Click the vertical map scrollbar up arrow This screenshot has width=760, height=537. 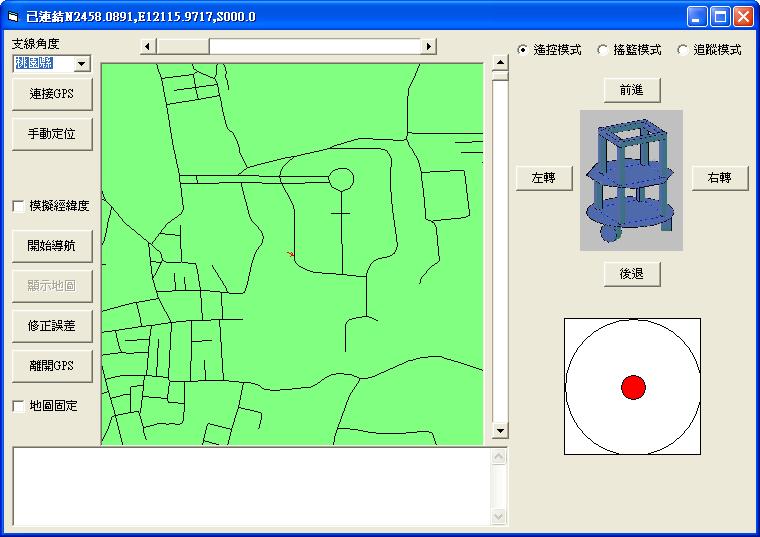[x=500, y=63]
